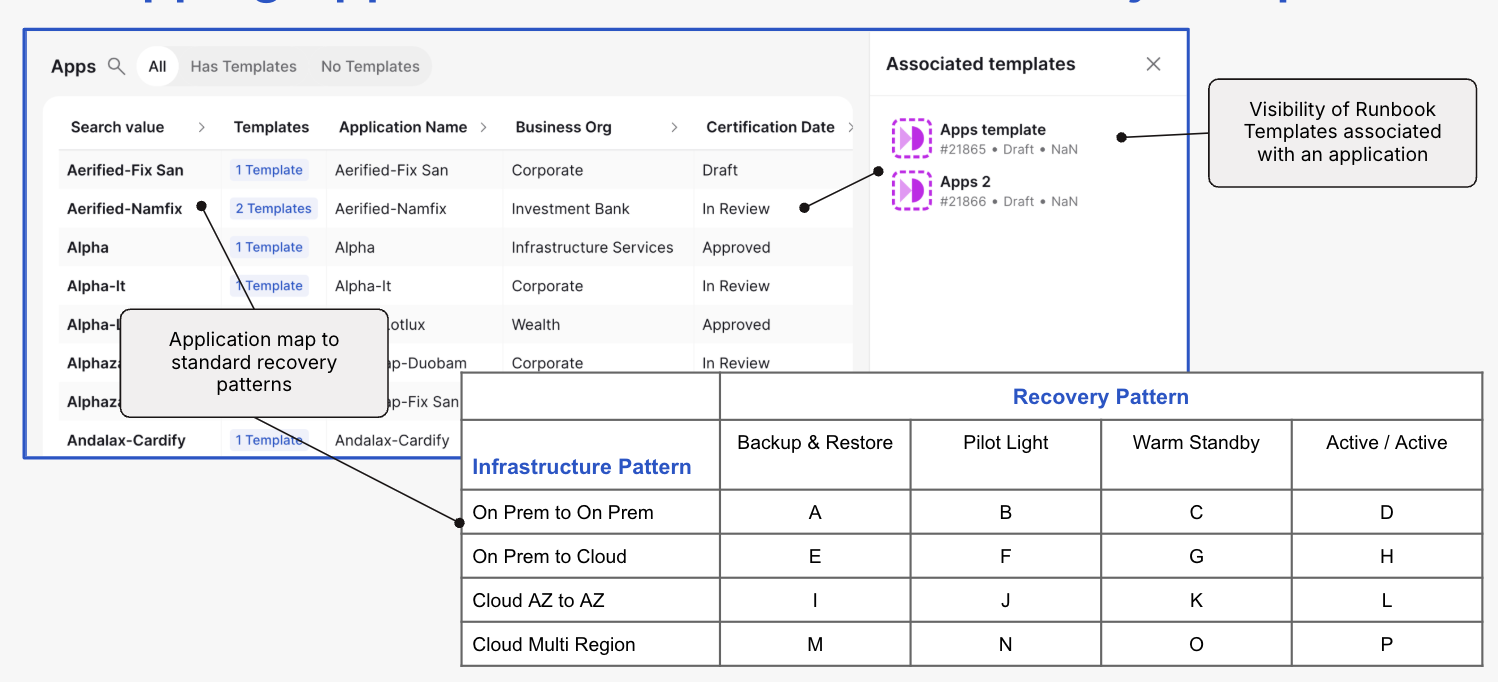Open the 1 Template badge for Aerified-Fix San
The image size is (1498, 682).
click(x=269, y=170)
